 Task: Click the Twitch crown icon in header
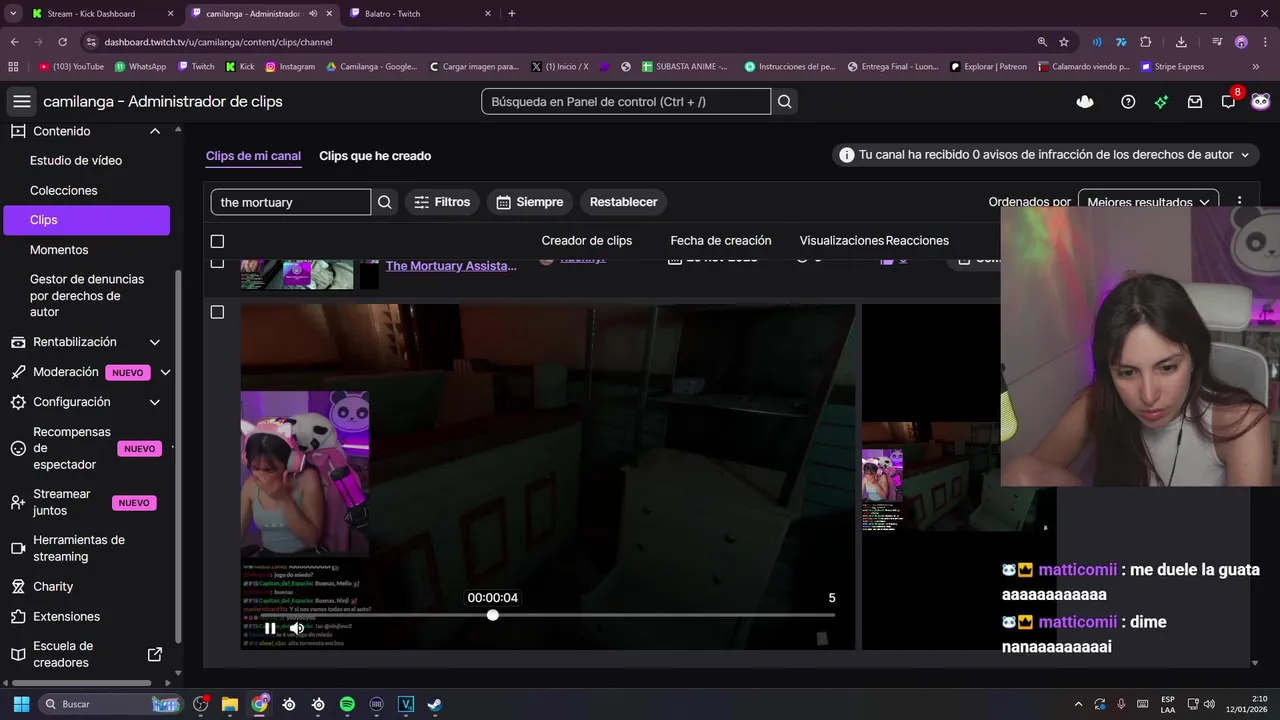tap(1085, 101)
